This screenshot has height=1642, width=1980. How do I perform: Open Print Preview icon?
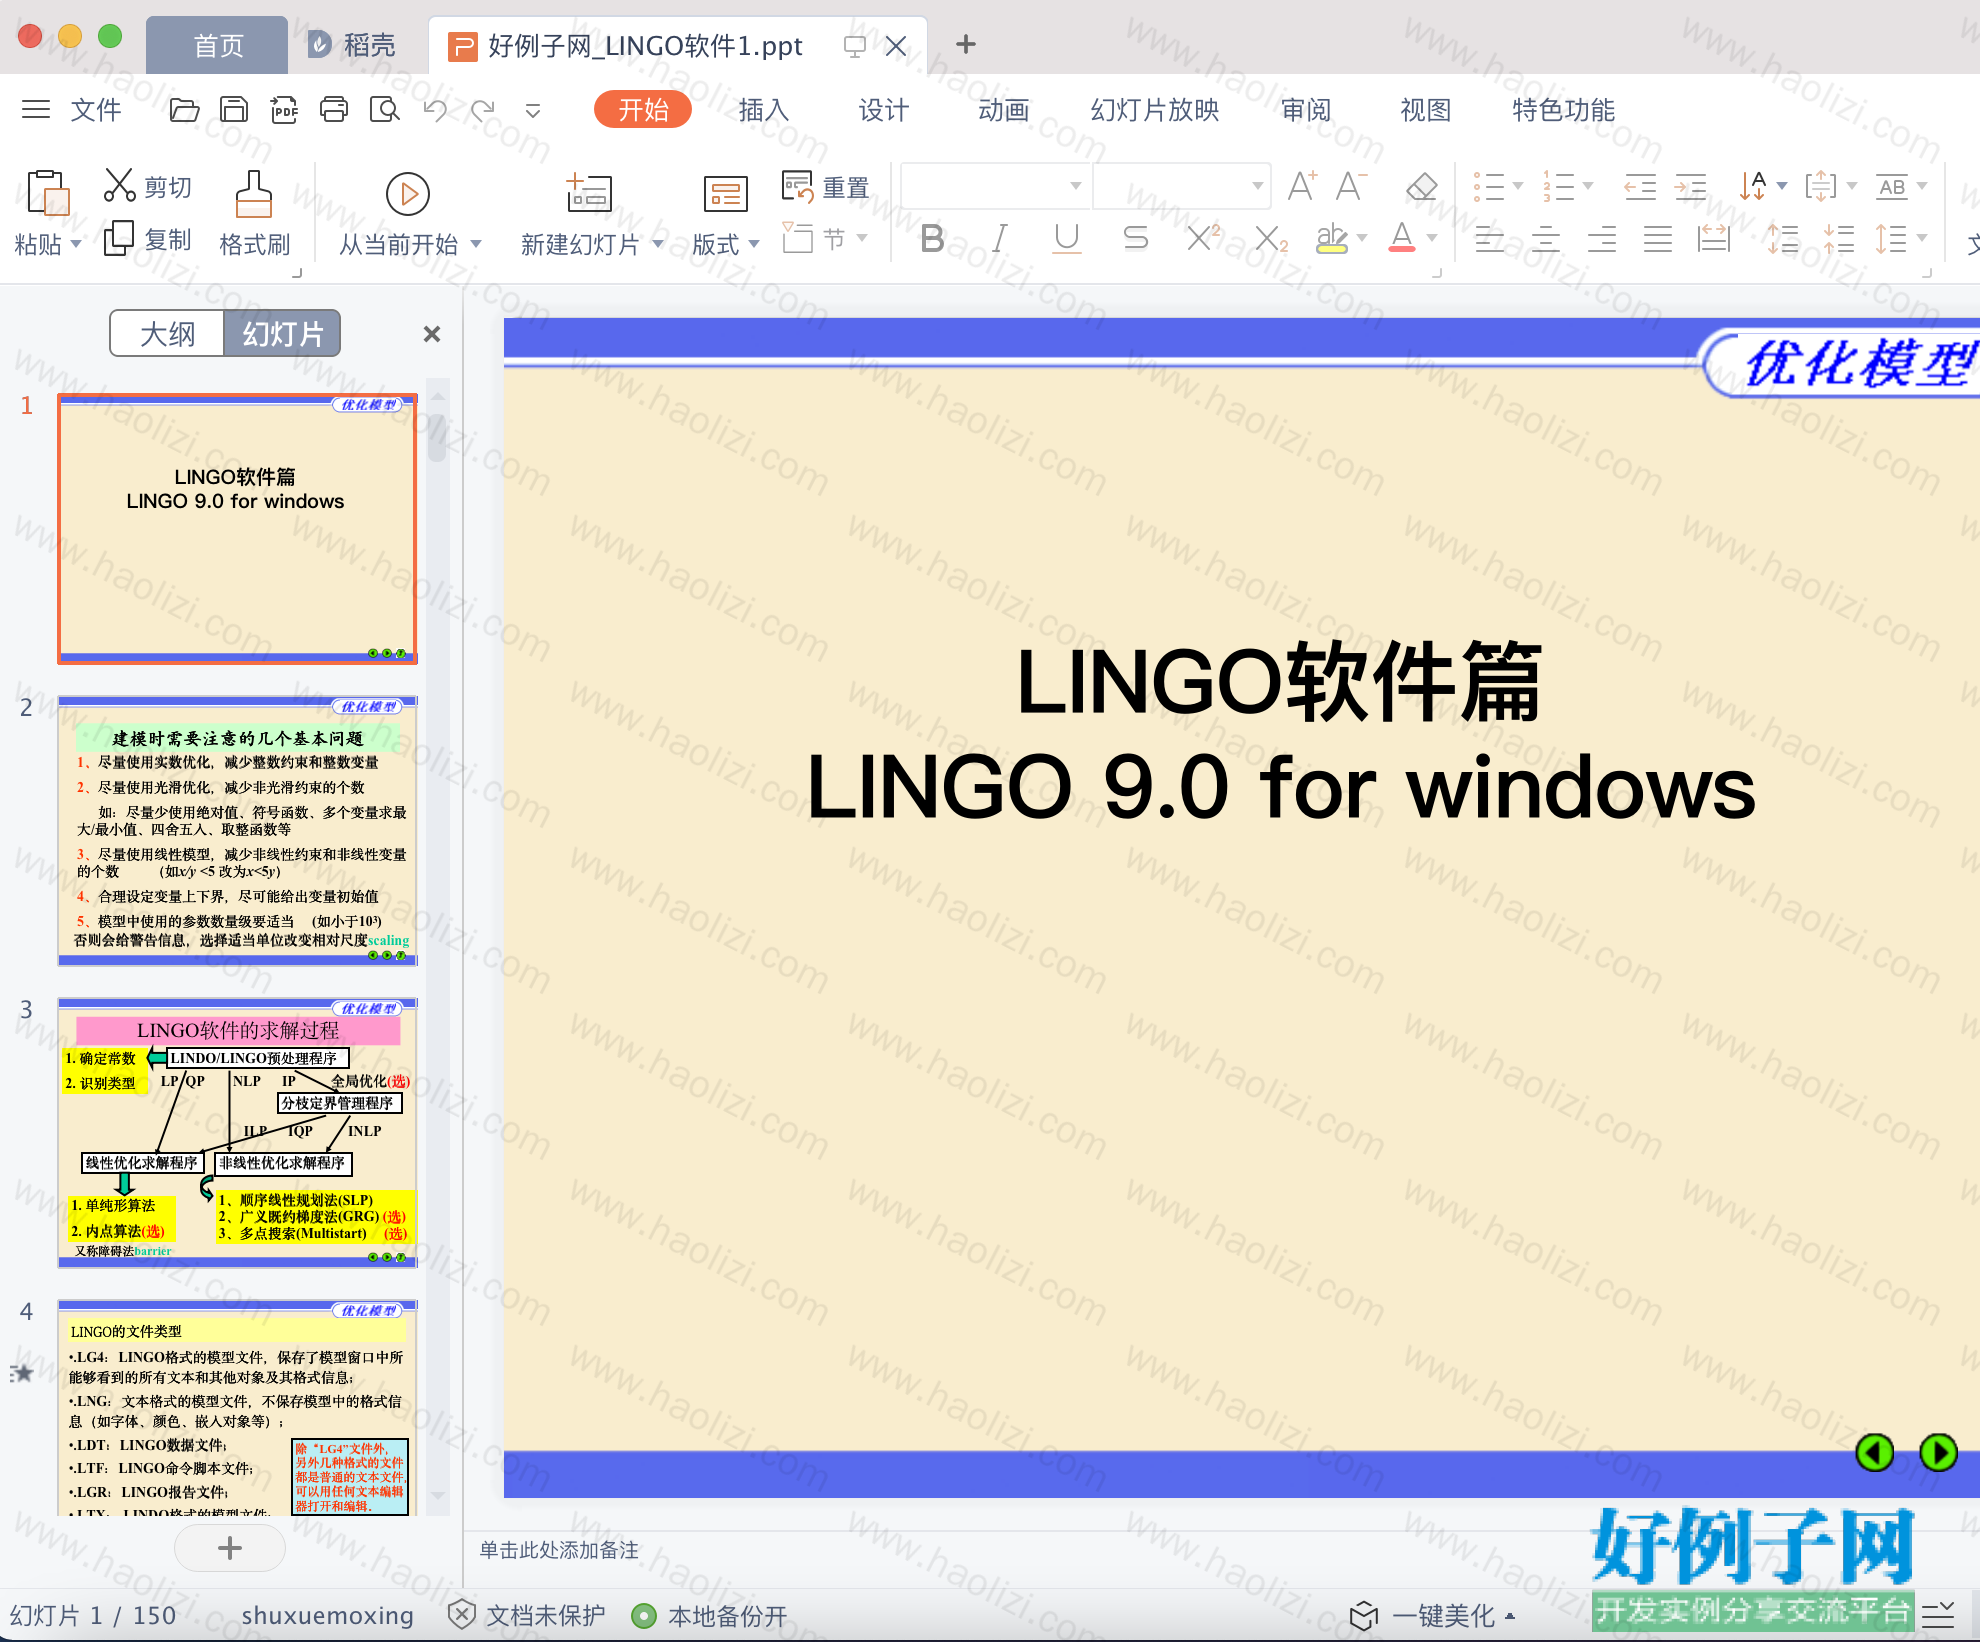384,109
